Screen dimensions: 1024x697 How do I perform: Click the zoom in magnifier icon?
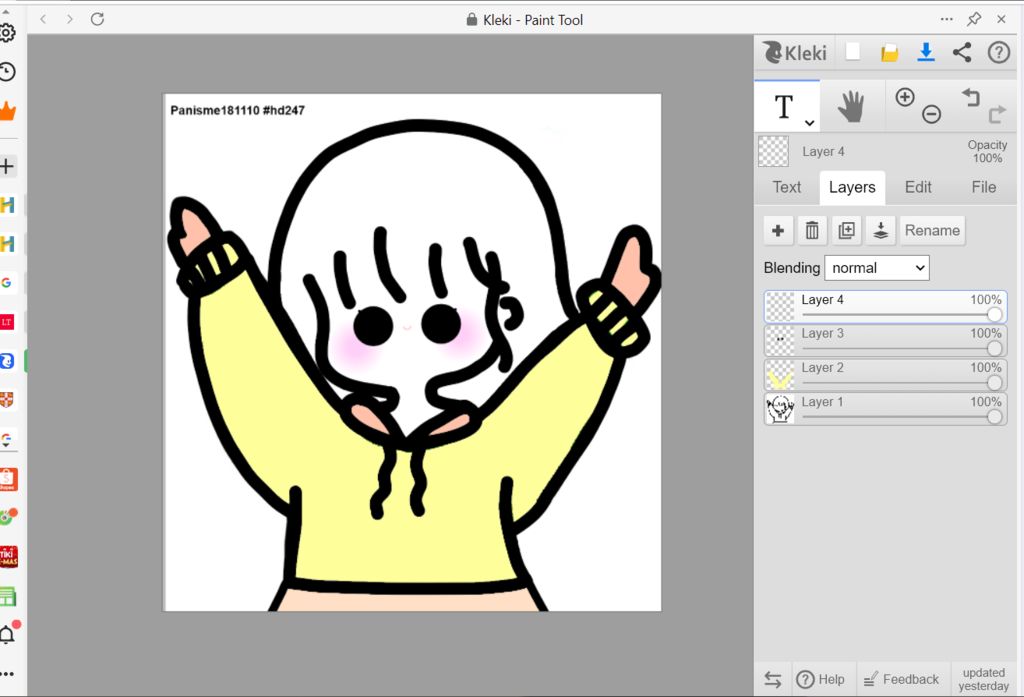tap(904, 97)
